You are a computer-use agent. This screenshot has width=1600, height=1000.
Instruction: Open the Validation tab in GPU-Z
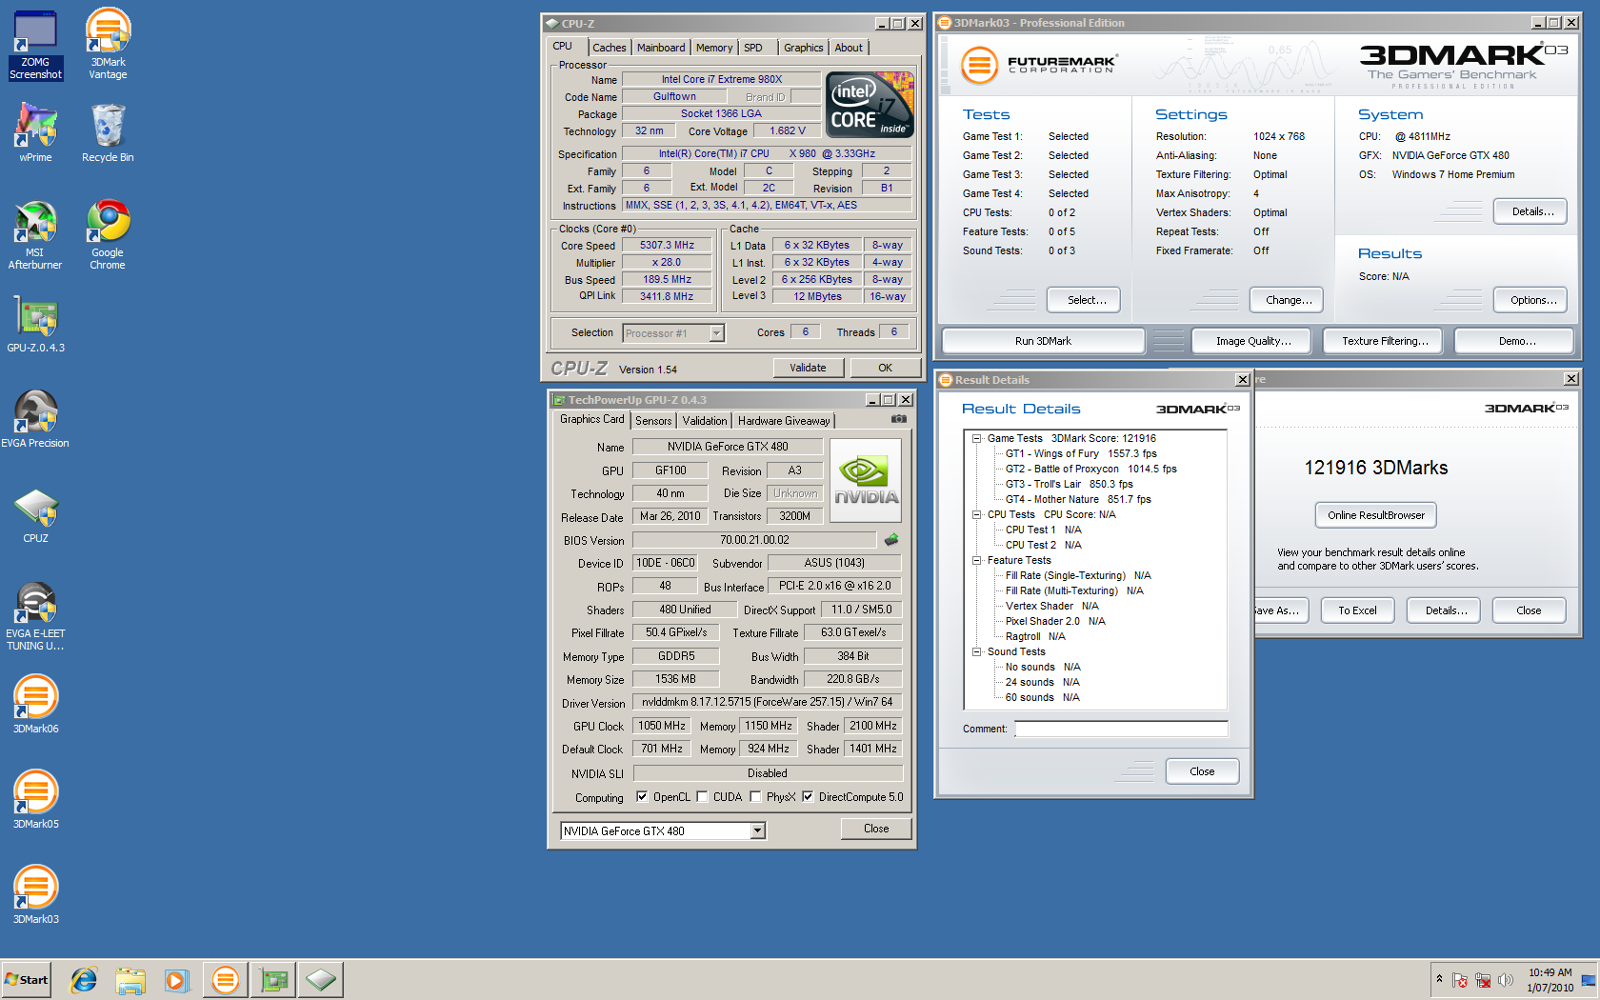click(705, 421)
